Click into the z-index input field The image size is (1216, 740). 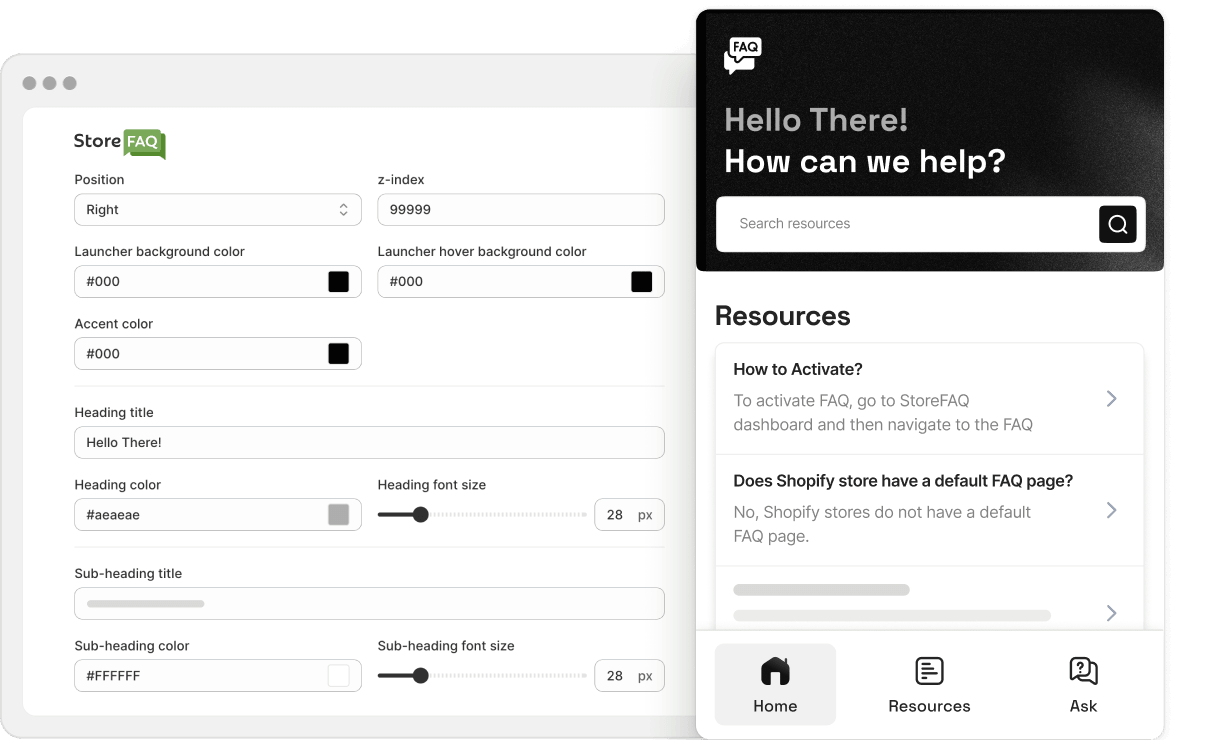[520, 210]
